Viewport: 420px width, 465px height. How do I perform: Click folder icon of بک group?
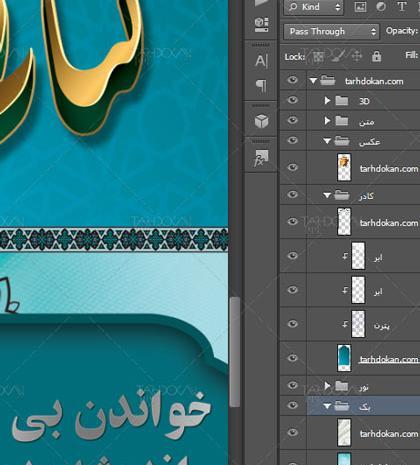point(342,406)
